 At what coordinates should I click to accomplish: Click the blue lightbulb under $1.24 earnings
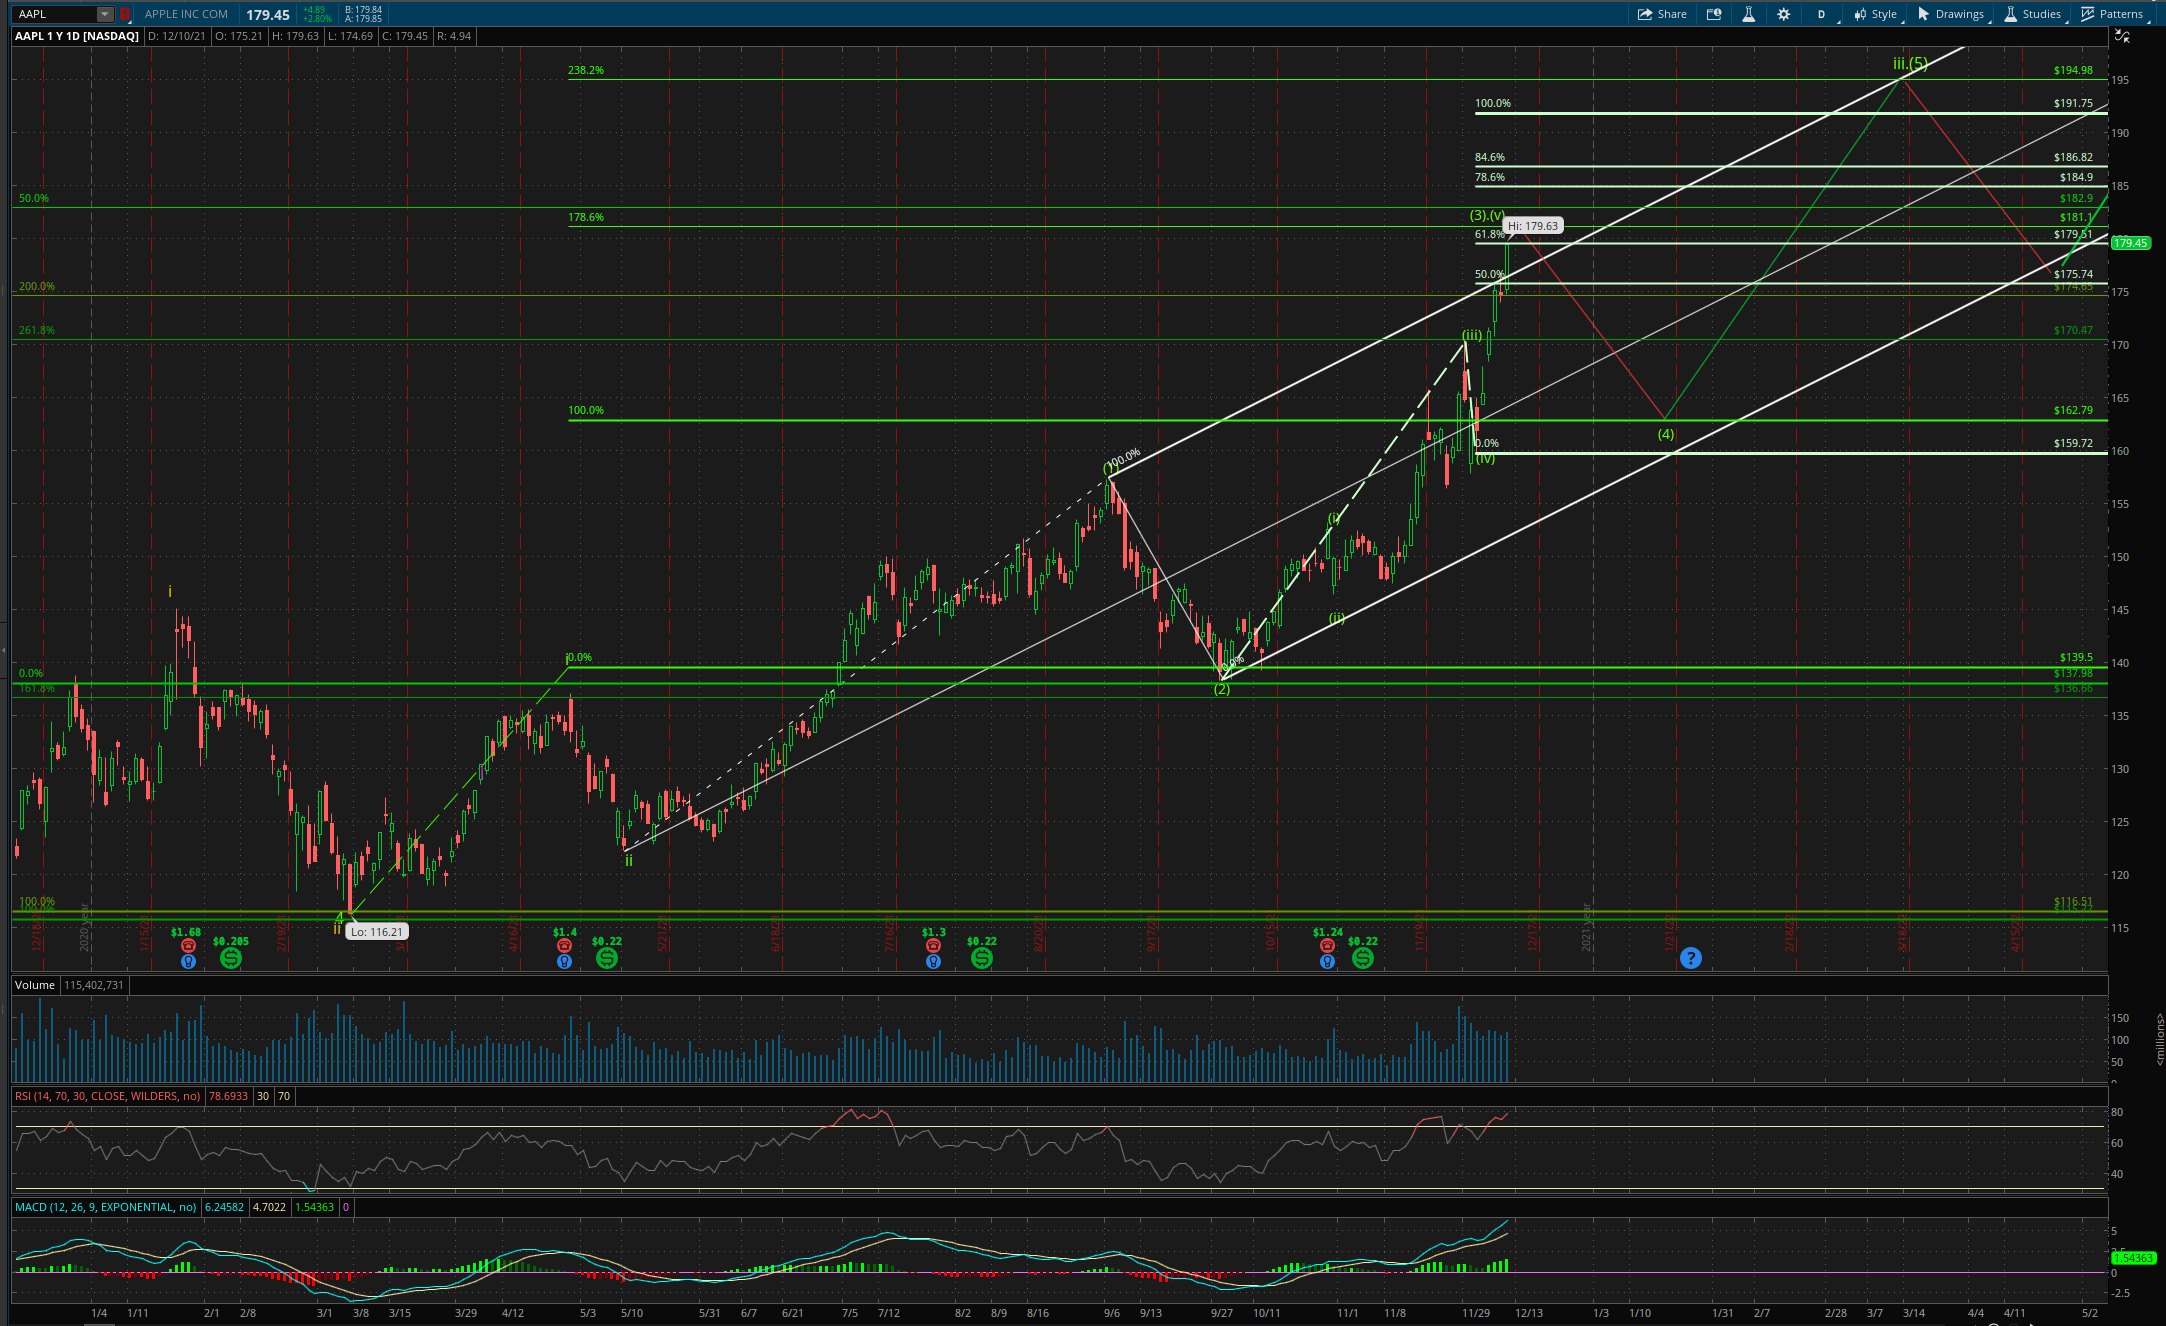(1327, 961)
